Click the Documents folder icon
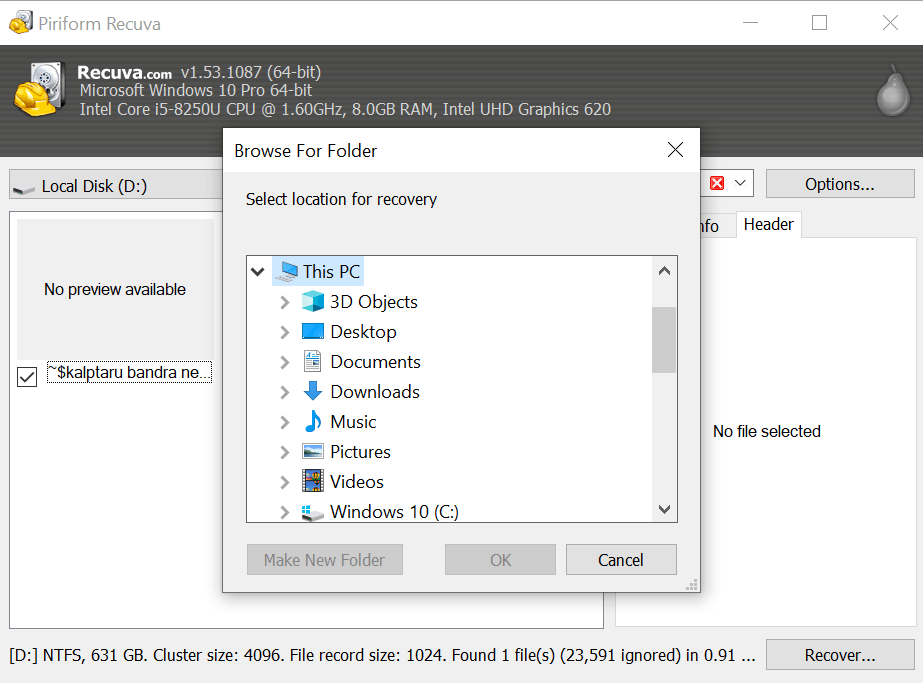The height and width of the screenshot is (683, 923). (x=313, y=362)
